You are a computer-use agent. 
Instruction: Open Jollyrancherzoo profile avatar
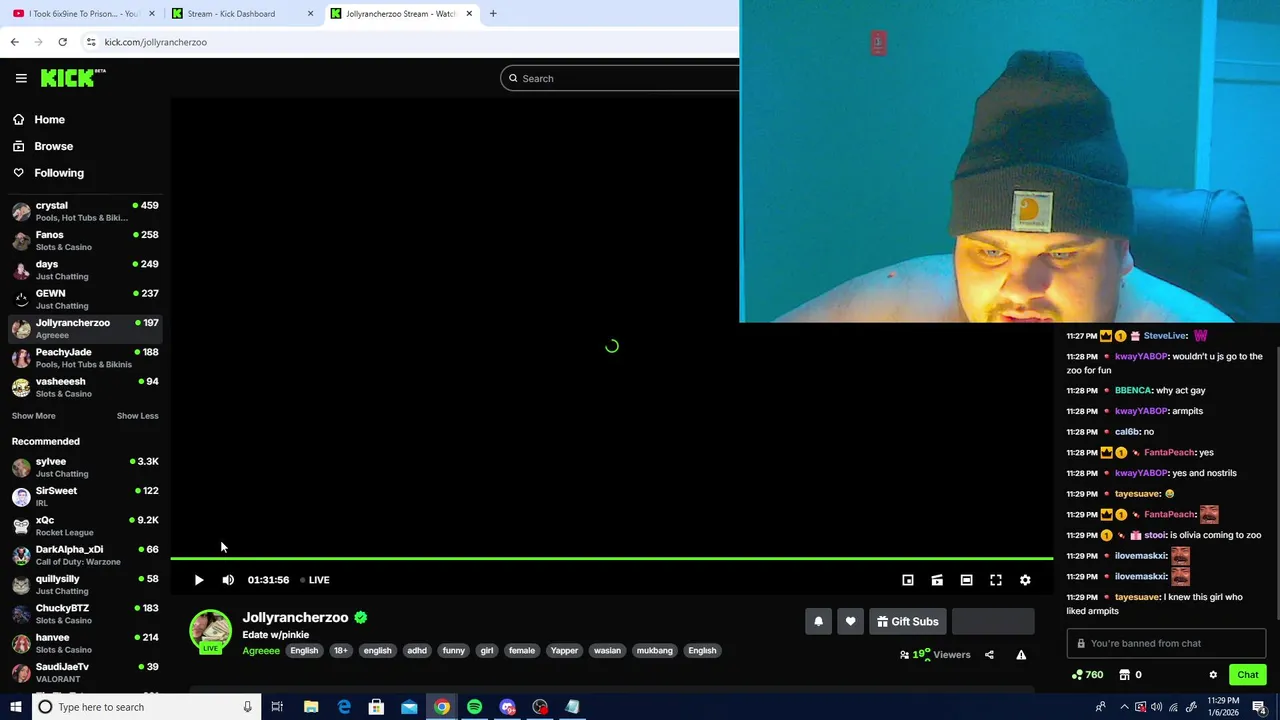pyautogui.click(x=210, y=631)
